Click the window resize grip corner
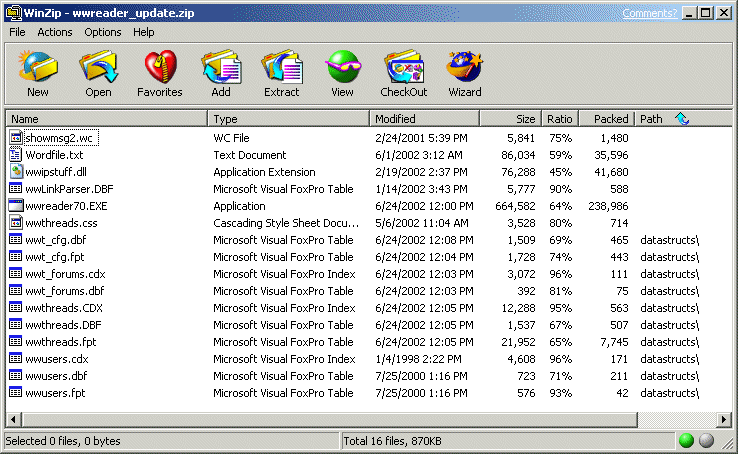The image size is (738, 454). (728, 442)
